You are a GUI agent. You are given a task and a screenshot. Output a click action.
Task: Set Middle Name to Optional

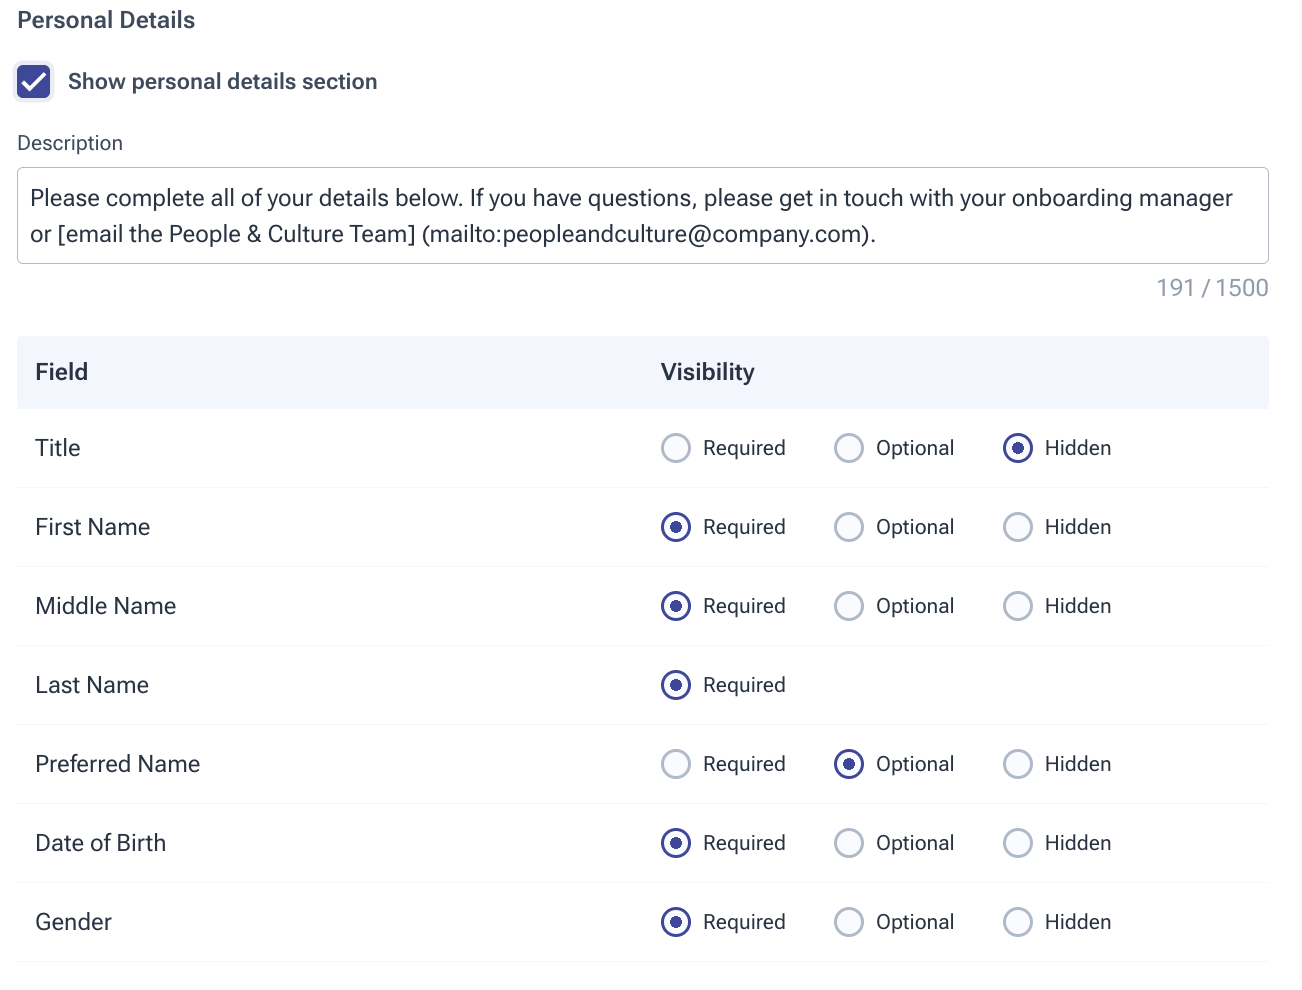849,606
